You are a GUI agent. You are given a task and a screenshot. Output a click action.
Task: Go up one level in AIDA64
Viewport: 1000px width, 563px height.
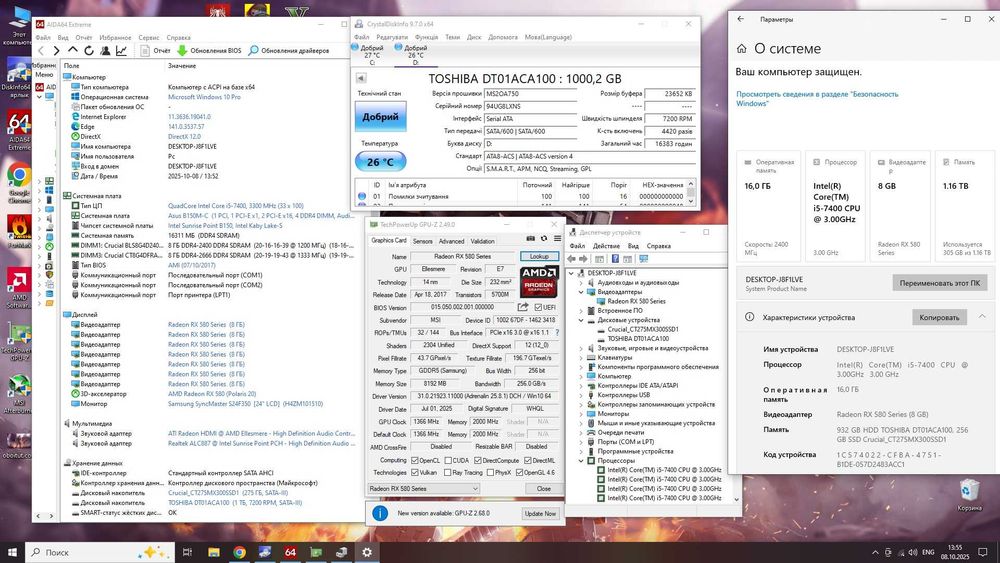point(73,50)
